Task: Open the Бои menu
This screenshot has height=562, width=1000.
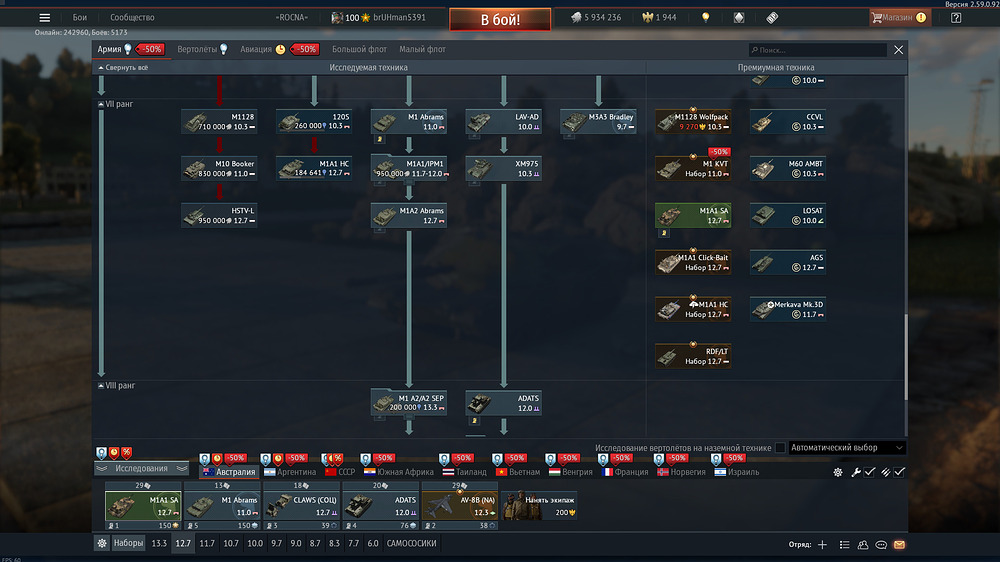Action: point(80,18)
